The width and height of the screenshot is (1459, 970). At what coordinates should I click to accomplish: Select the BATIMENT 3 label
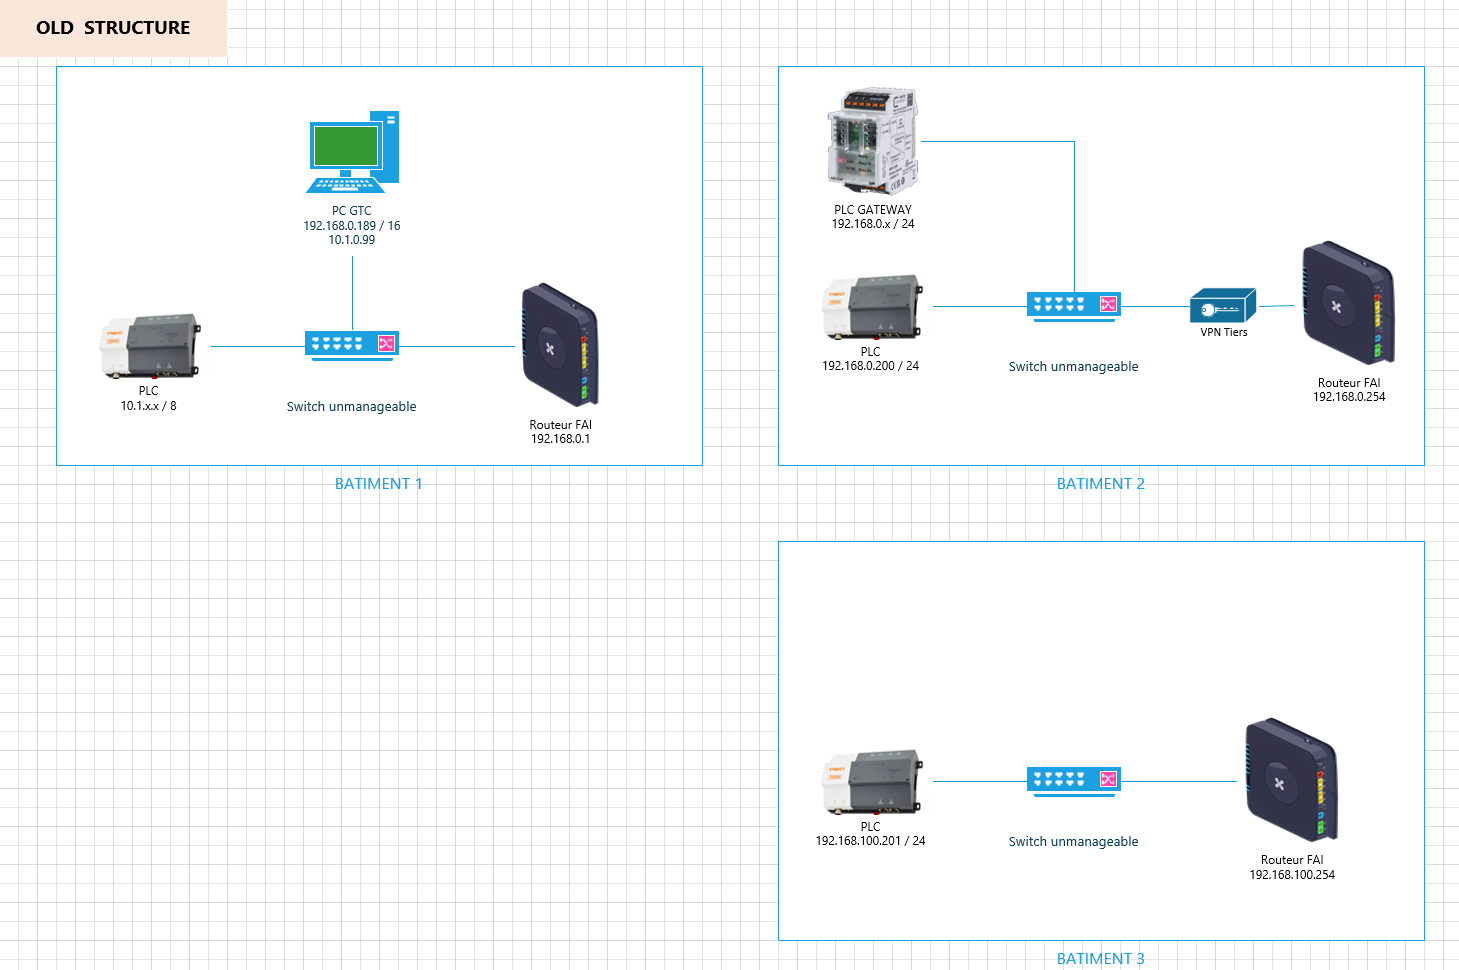pos(1100,958)
